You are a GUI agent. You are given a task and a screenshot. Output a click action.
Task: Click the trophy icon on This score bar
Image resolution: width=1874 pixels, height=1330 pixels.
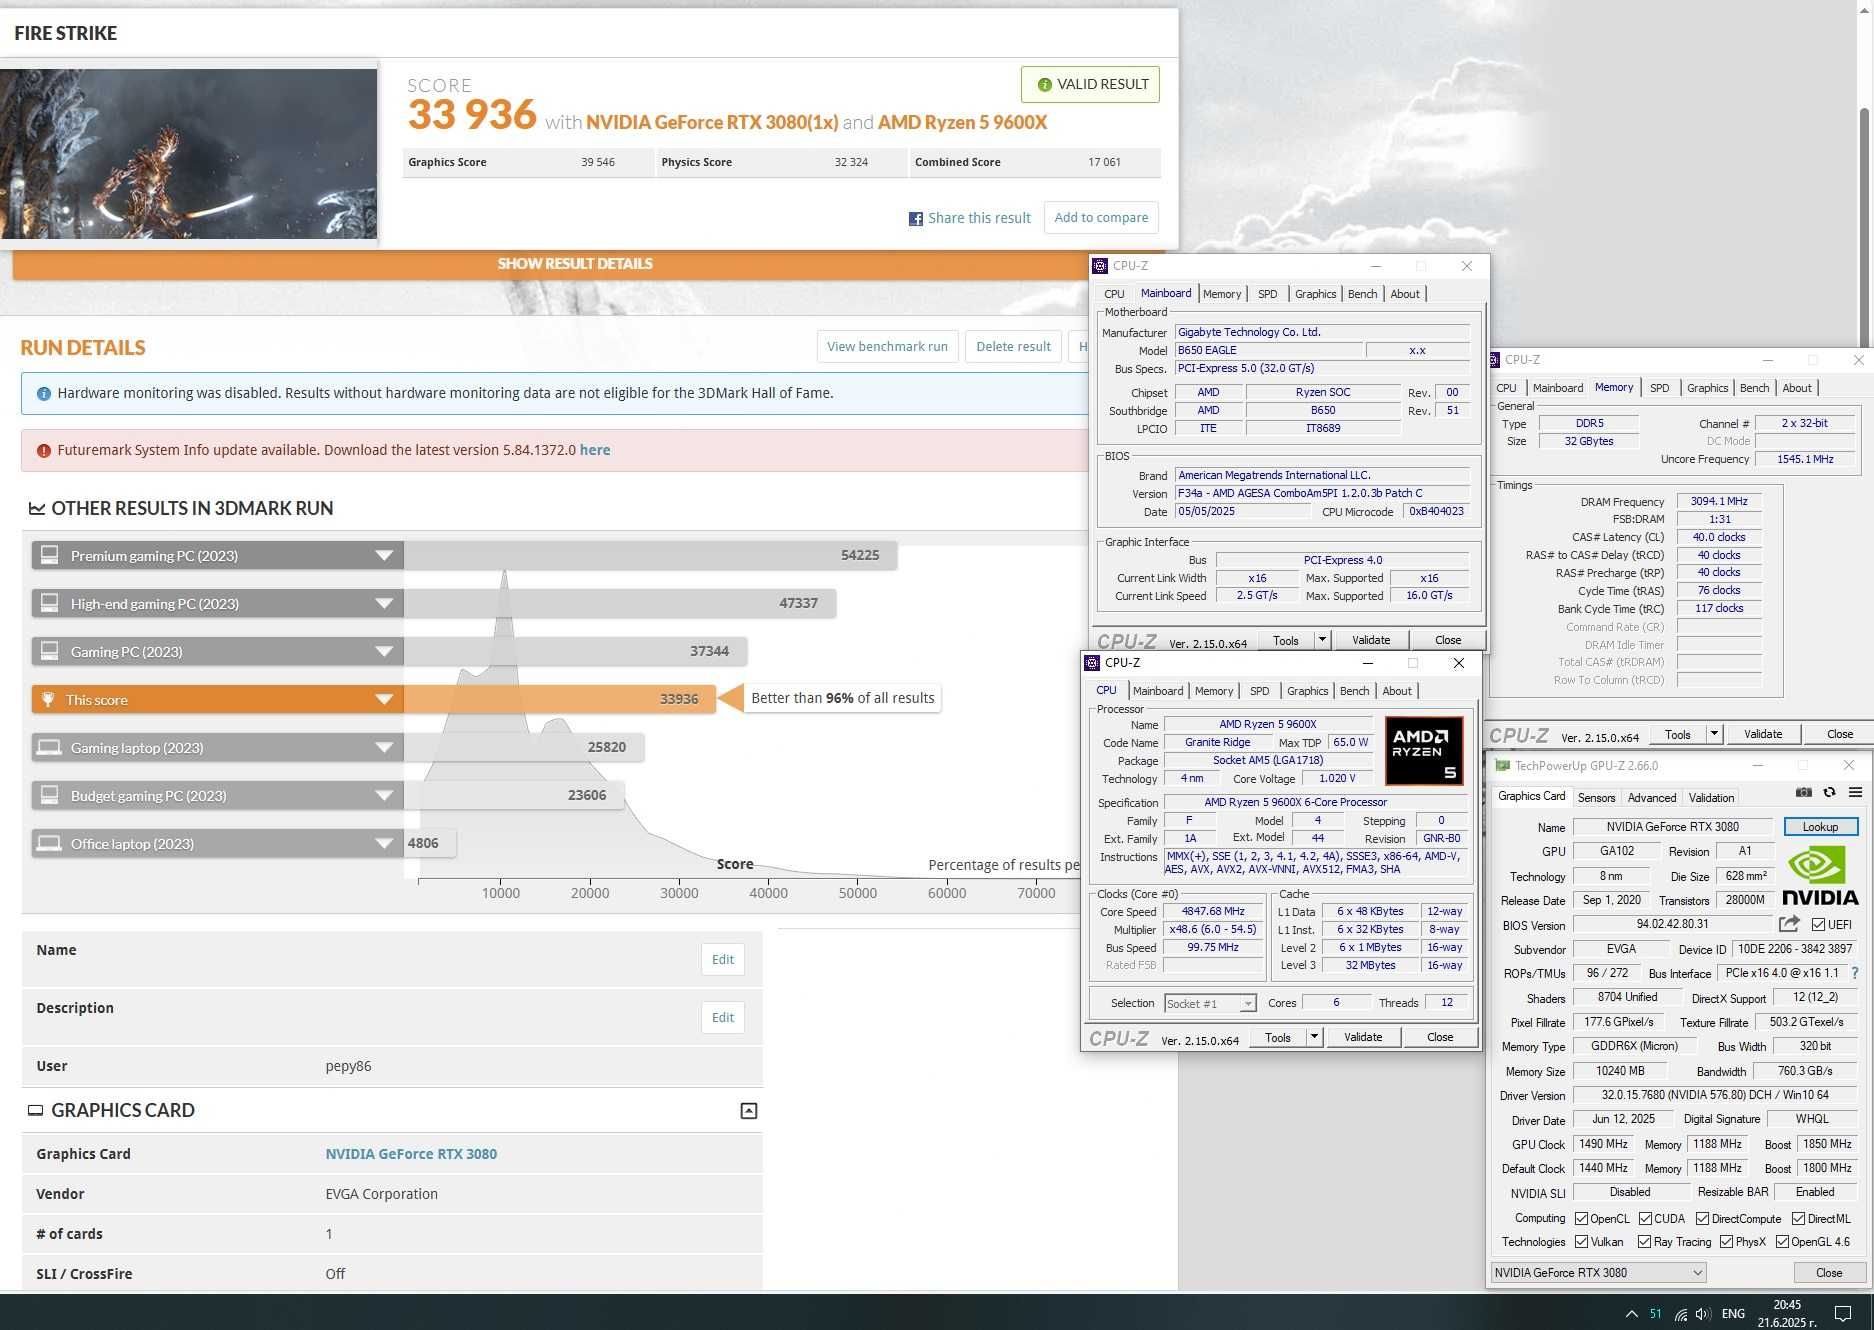point(48,699)
